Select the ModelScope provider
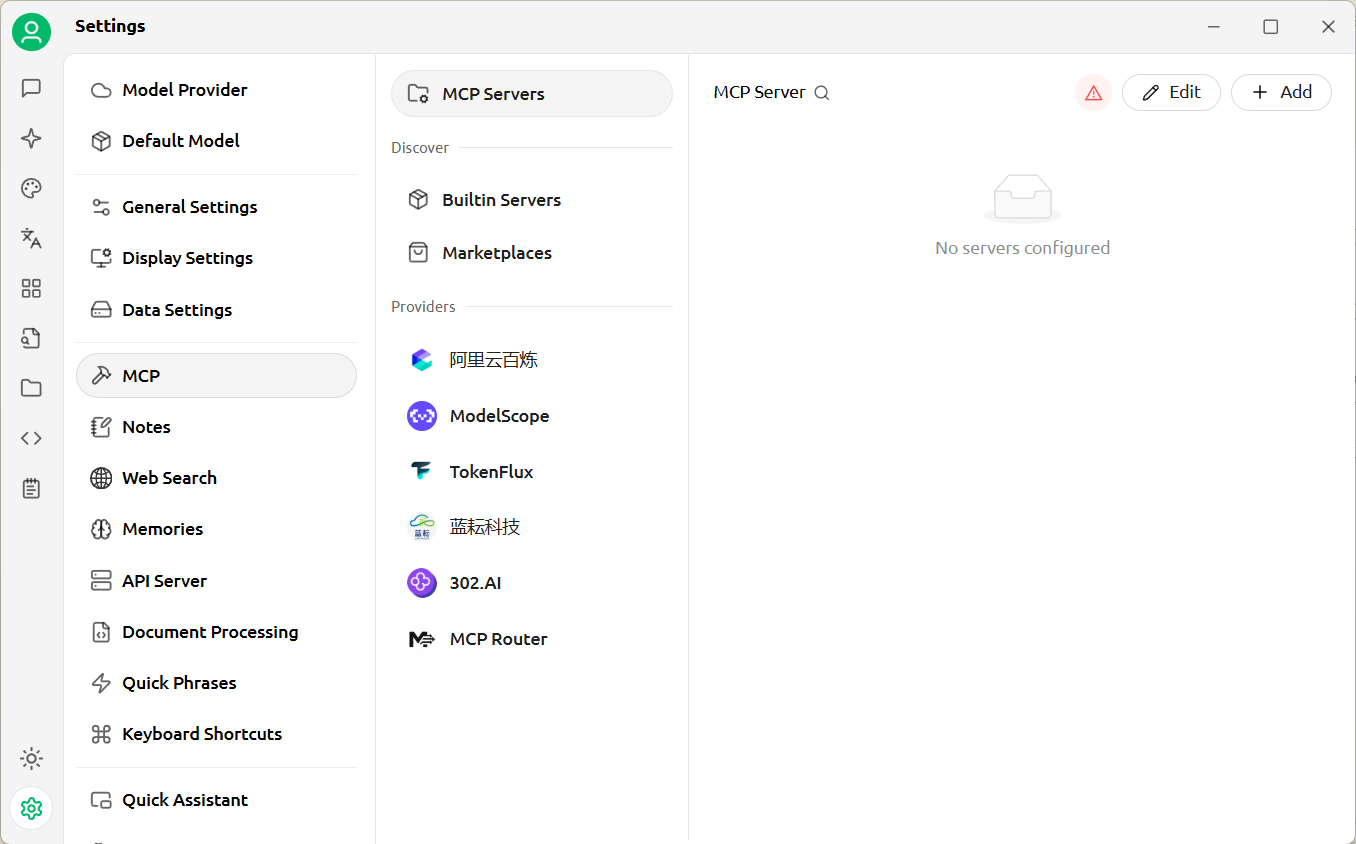Viewport: 1356px width, 844px height. 532,416
